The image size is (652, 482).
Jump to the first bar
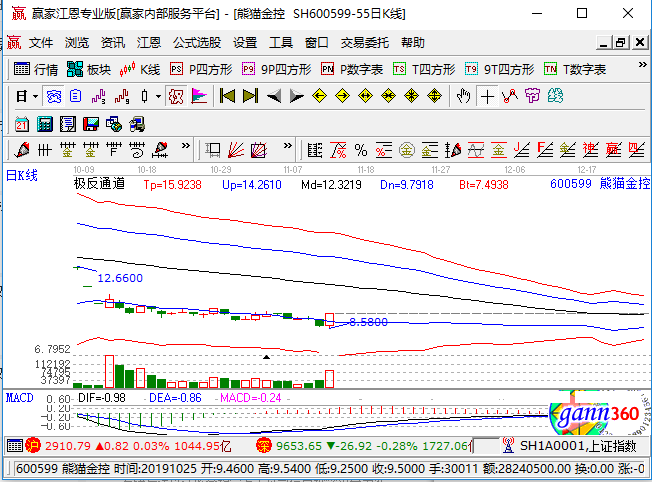pos(227,96)
